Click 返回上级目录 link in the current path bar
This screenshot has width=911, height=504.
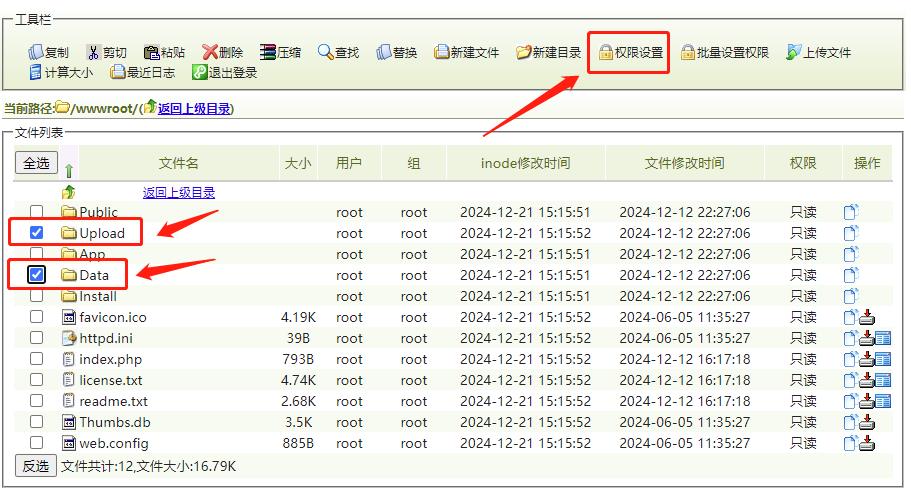[x=194, y=108]
